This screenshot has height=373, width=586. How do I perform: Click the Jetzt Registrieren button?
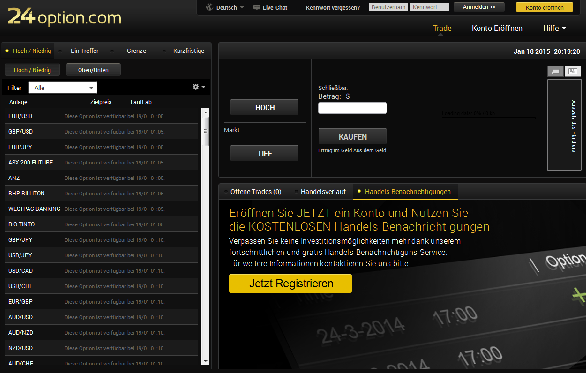tap(290, 283)
